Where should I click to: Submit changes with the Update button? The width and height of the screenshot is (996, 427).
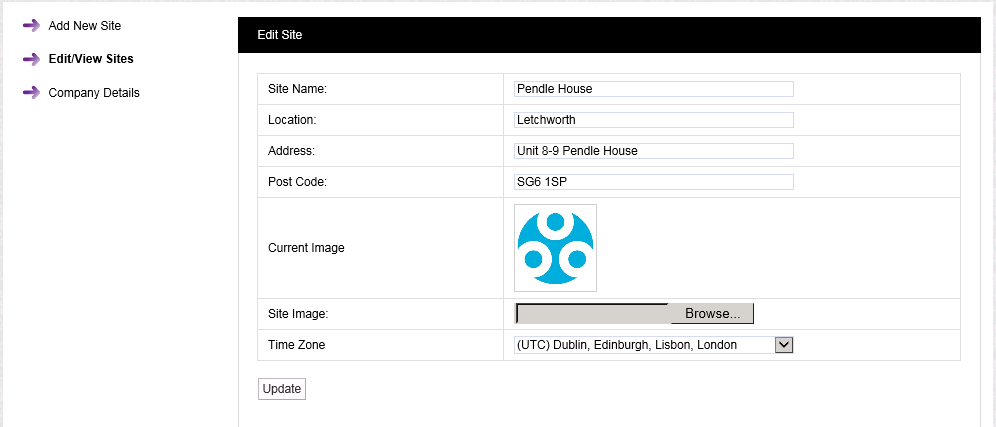(281, 389)
